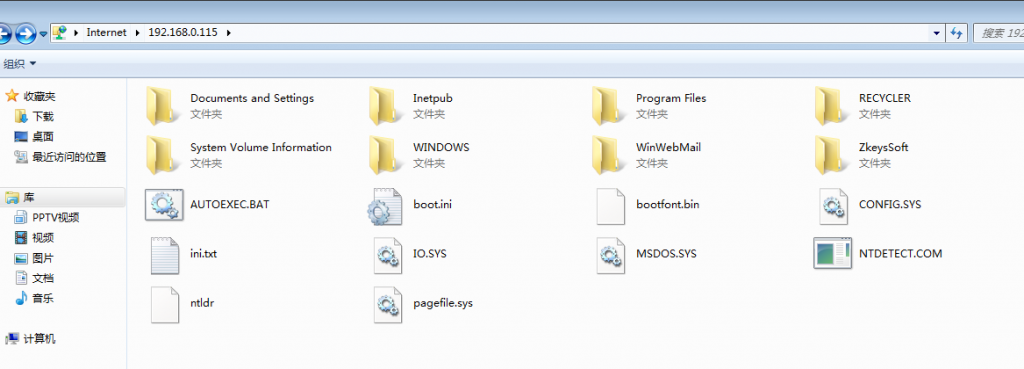Click the ZkeysSoft folder name text
The width and height of the screenshot is (1024, 369).
pyautogui.click(x=884, y=148)
